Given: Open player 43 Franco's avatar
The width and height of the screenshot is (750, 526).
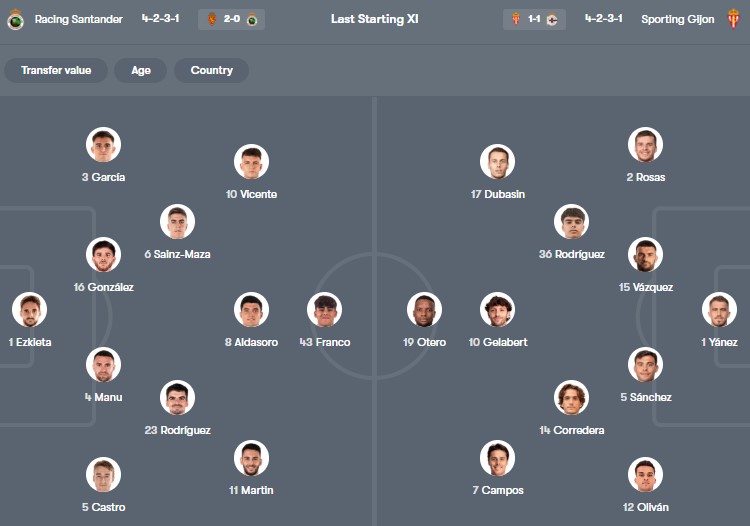Looking at the screenshot, I should coord(325,310).
